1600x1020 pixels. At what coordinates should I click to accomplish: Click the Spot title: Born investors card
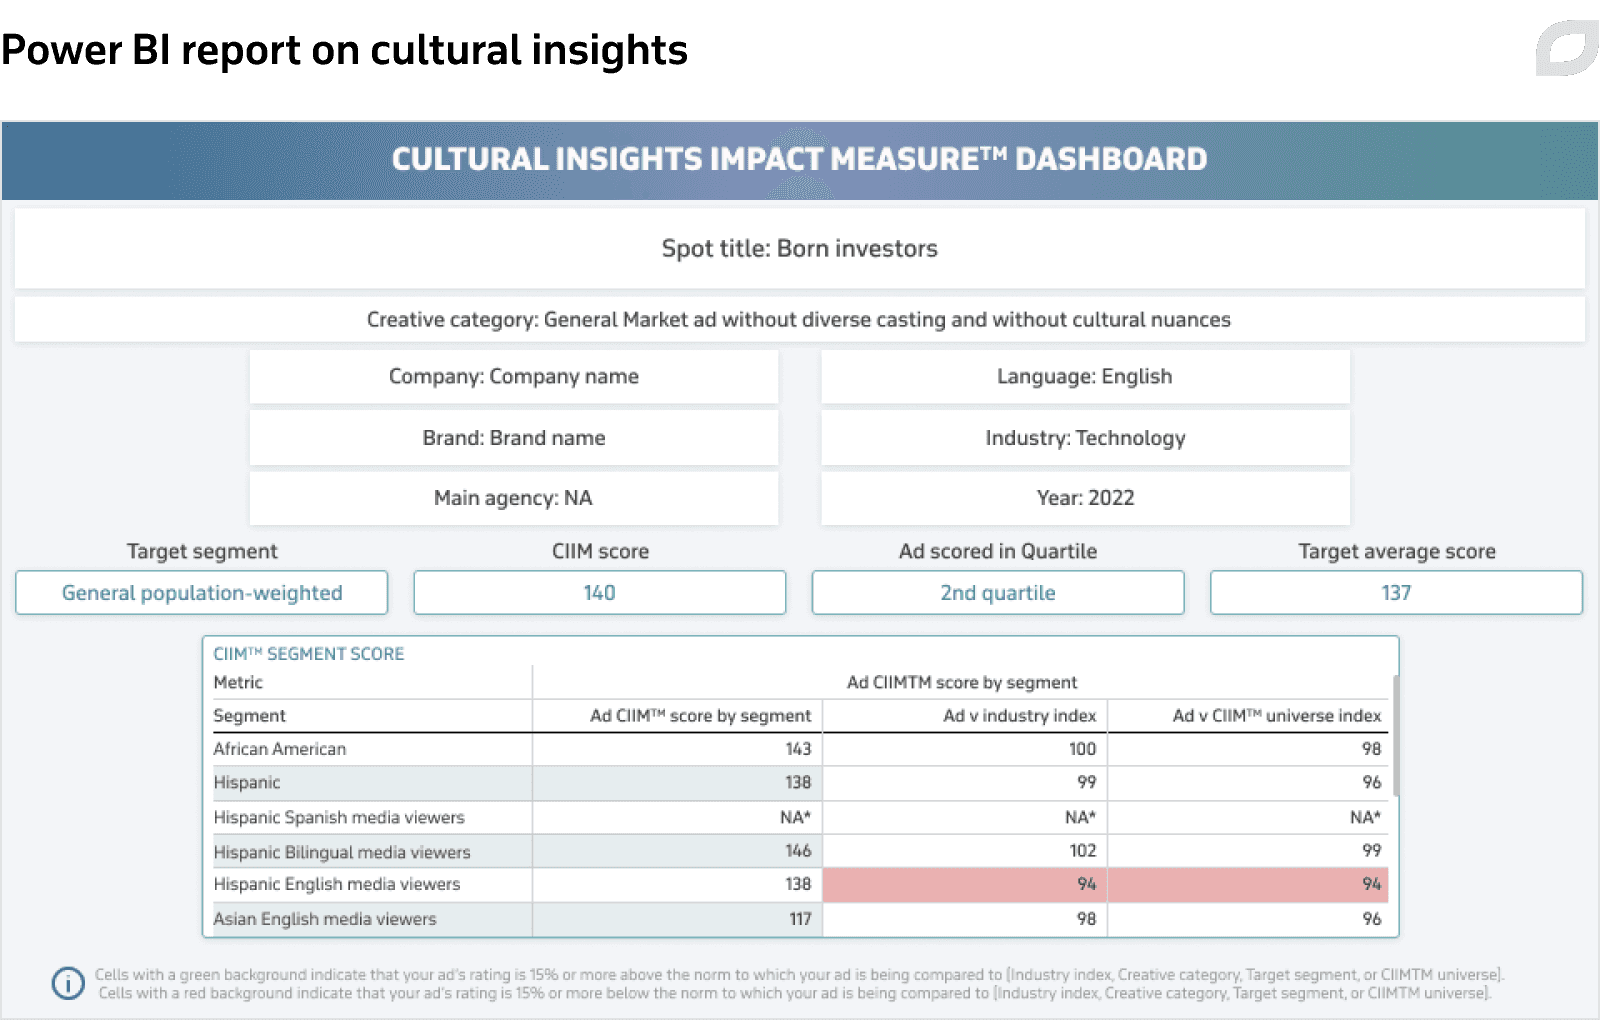point(800,249)
